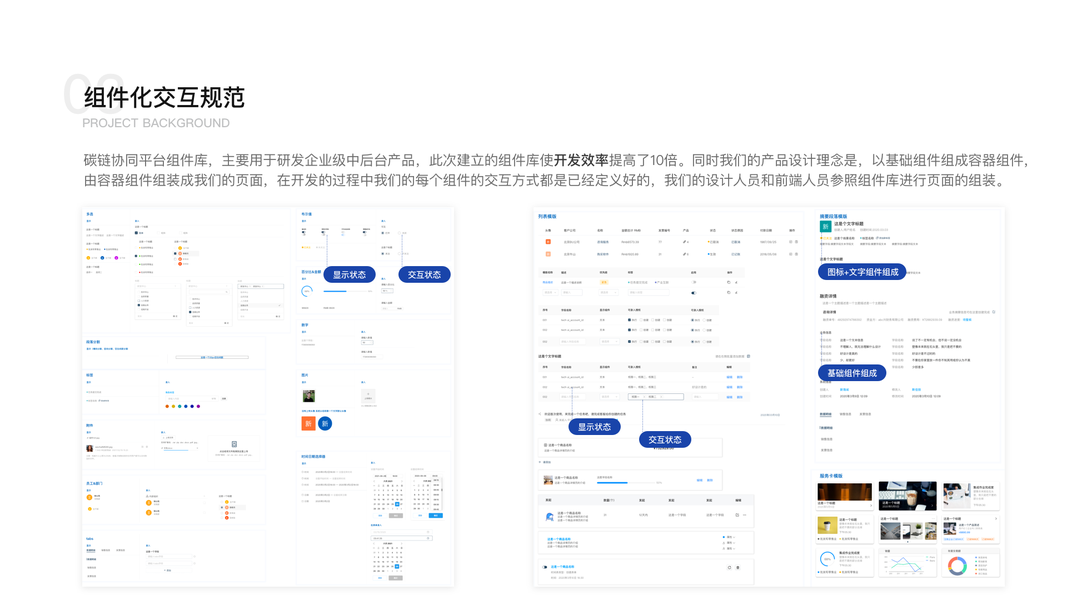1067x600 pixels.
Task: Click the blue linear progress bar beside circular ring
Action: pos(344,291)
